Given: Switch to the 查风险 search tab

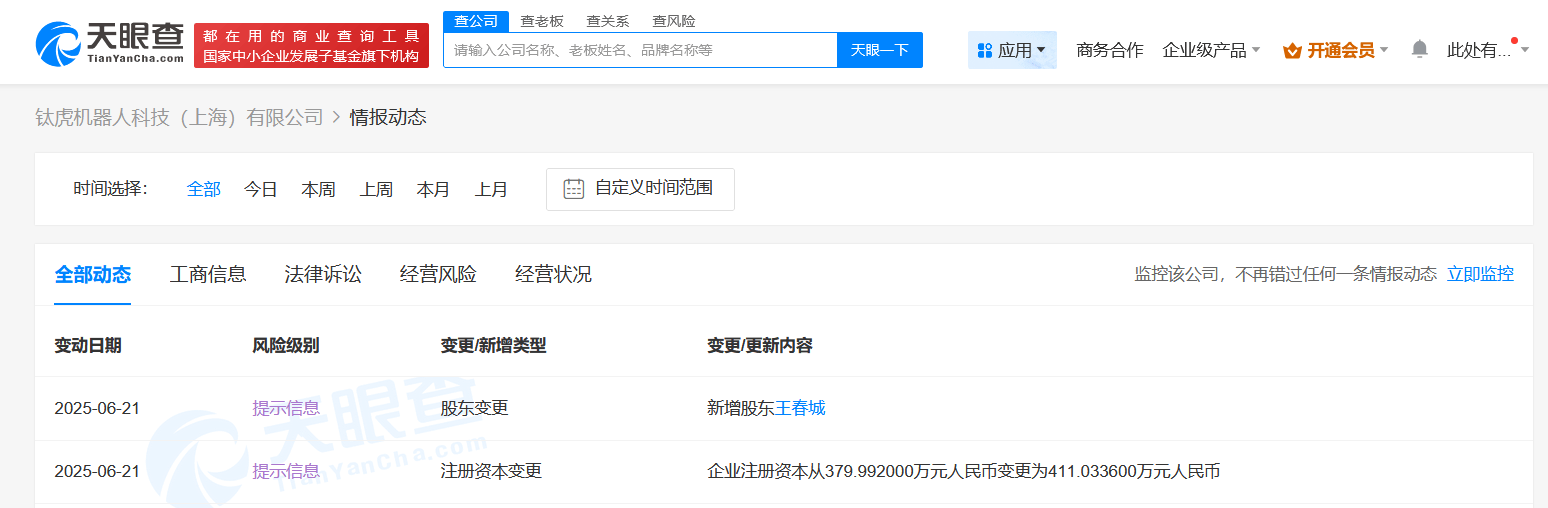Looking at the screenshot, I should pos(674,21).
